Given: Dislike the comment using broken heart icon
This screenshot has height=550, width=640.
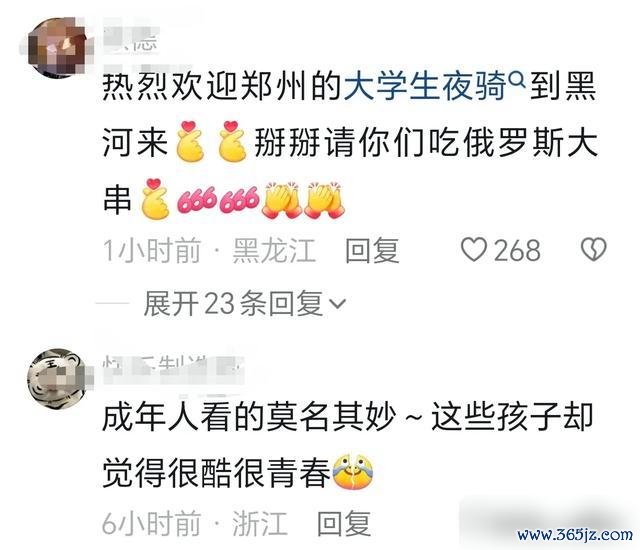Looking at the screenshot, I should click(x=593, y=250).
